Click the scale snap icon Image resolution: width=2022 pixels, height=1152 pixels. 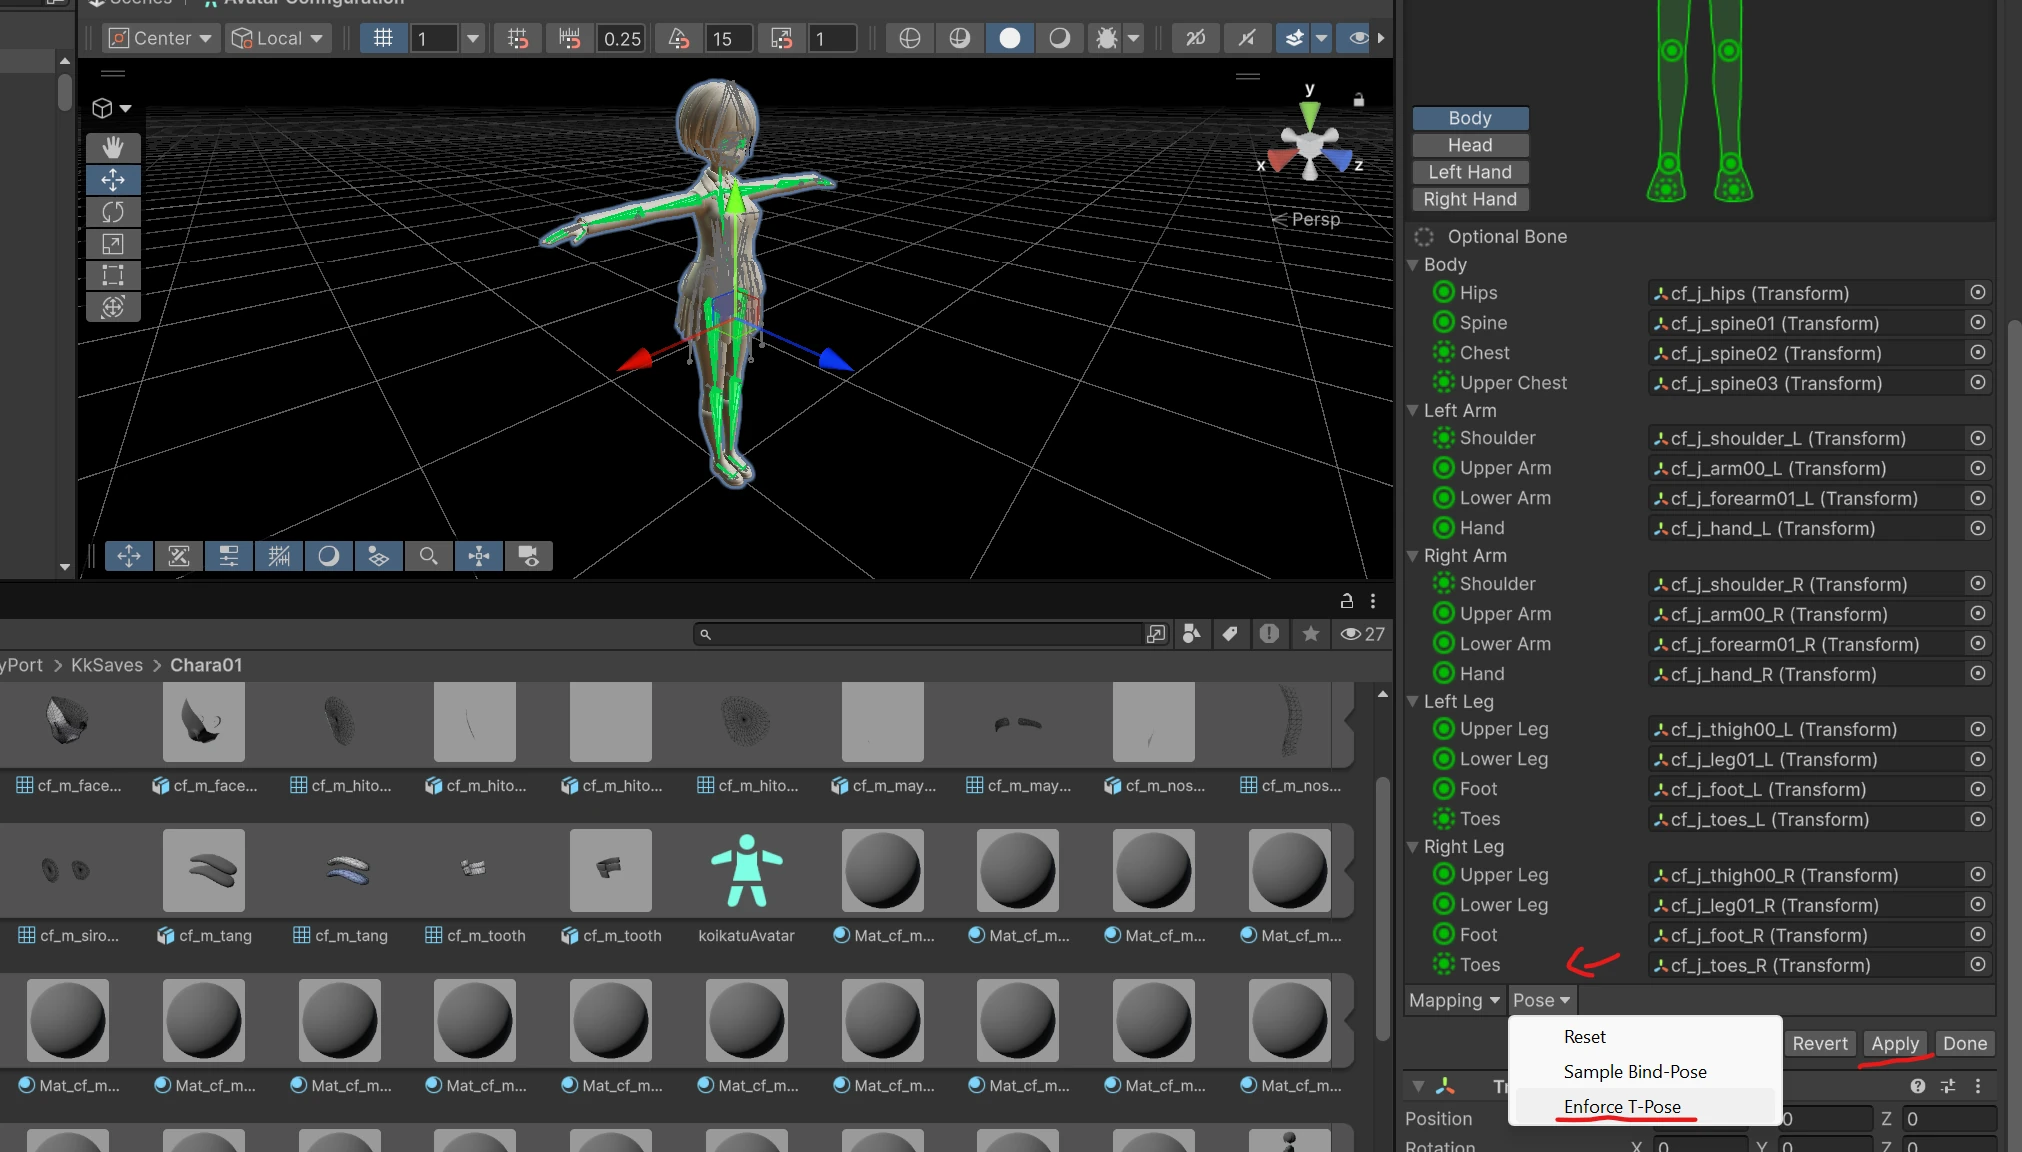point(781,38)
